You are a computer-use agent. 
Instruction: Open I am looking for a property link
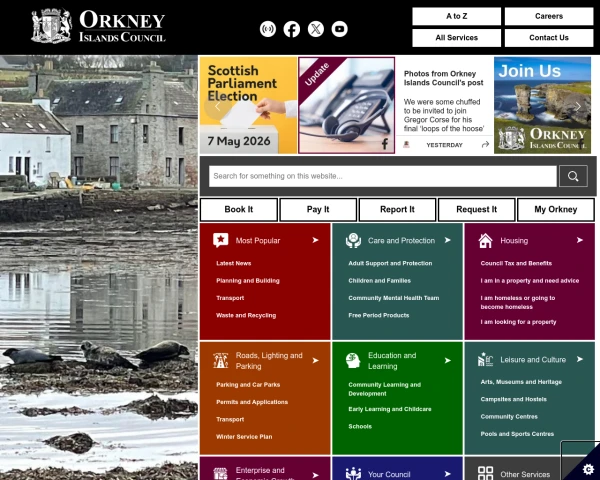(518, 322)
